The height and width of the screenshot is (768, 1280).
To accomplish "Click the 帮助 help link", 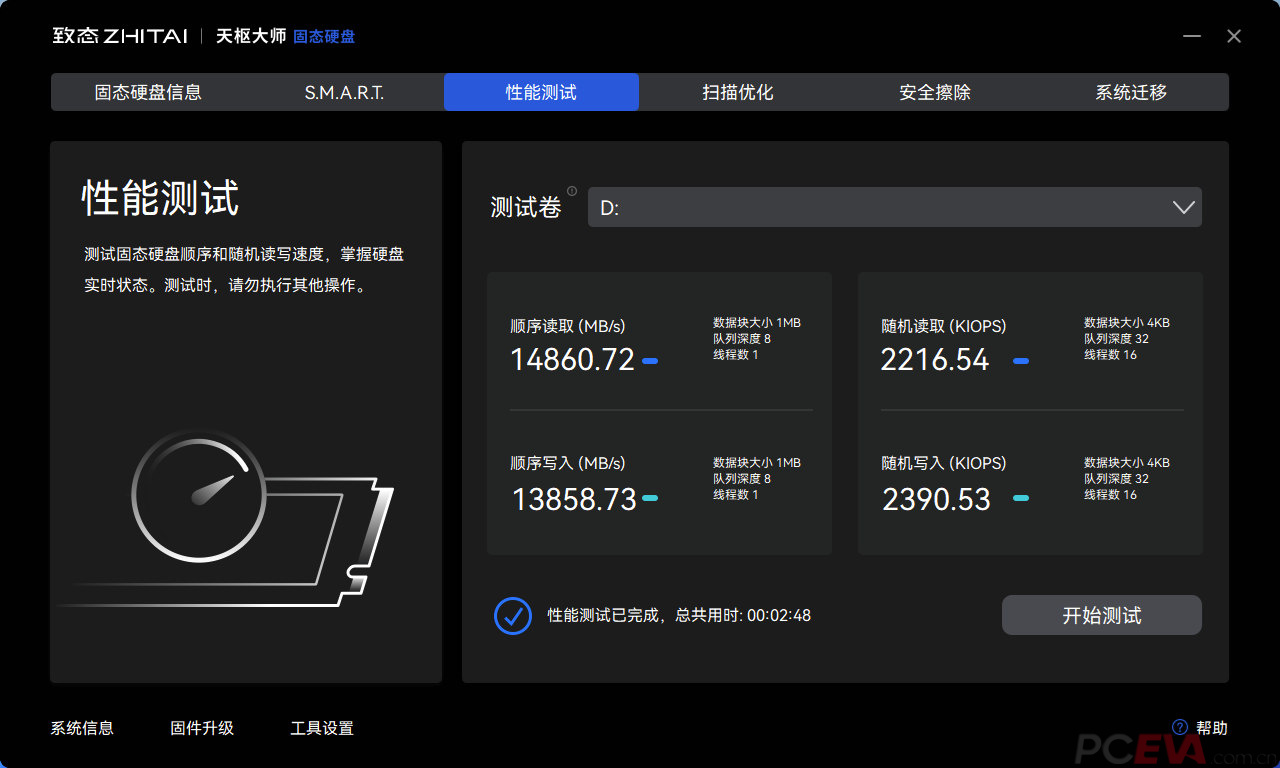I will click(1212, 728).
